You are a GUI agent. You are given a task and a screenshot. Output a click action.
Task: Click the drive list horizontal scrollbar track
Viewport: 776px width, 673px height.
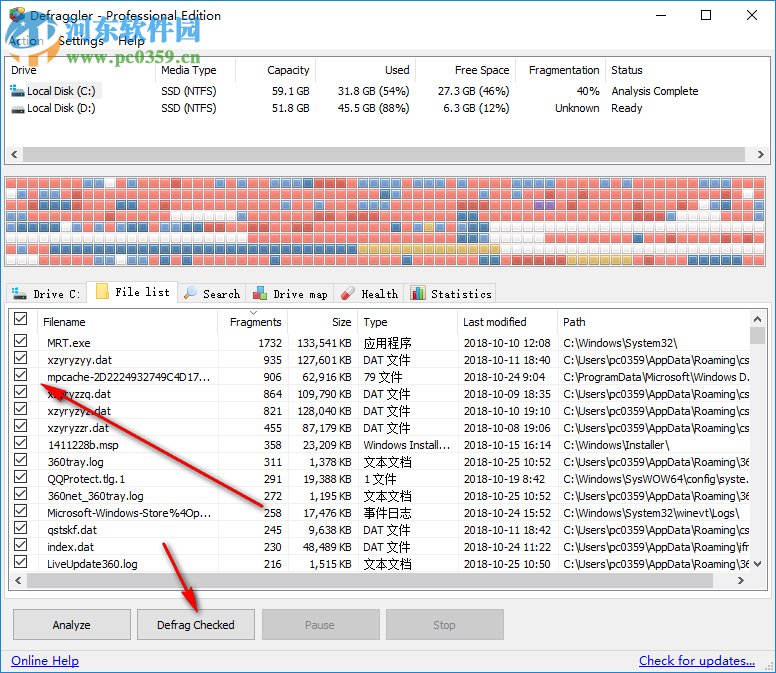click(x=384, y=154)
